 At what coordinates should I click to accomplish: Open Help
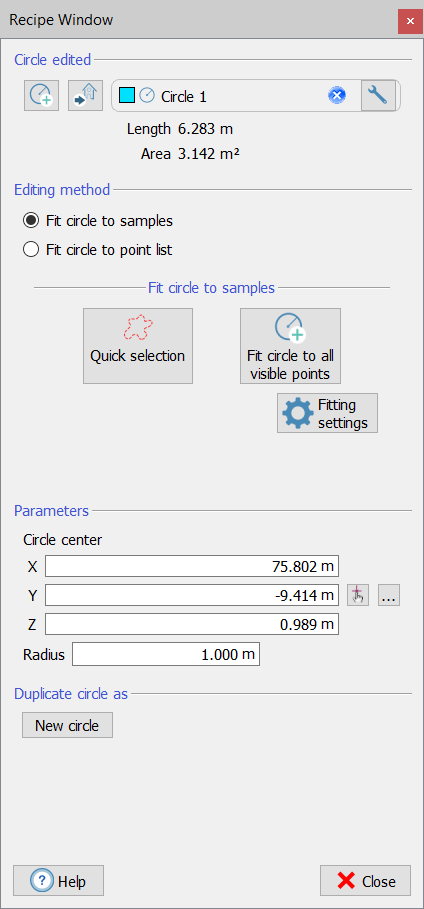[59, 881]
